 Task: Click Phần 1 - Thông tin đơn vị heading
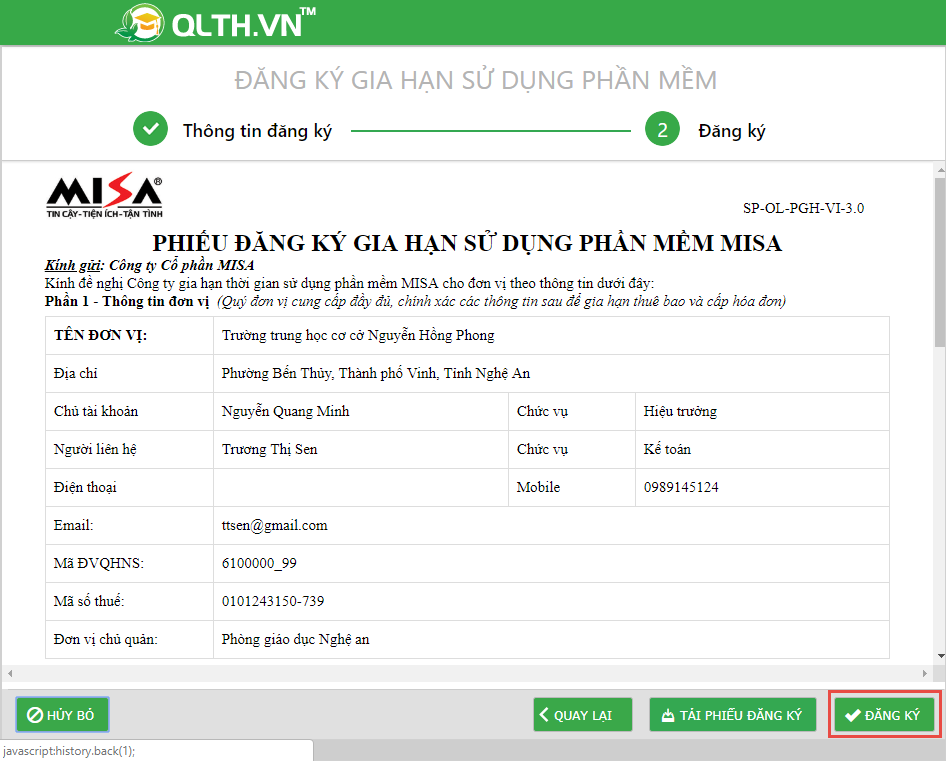[x=127, y=301]
